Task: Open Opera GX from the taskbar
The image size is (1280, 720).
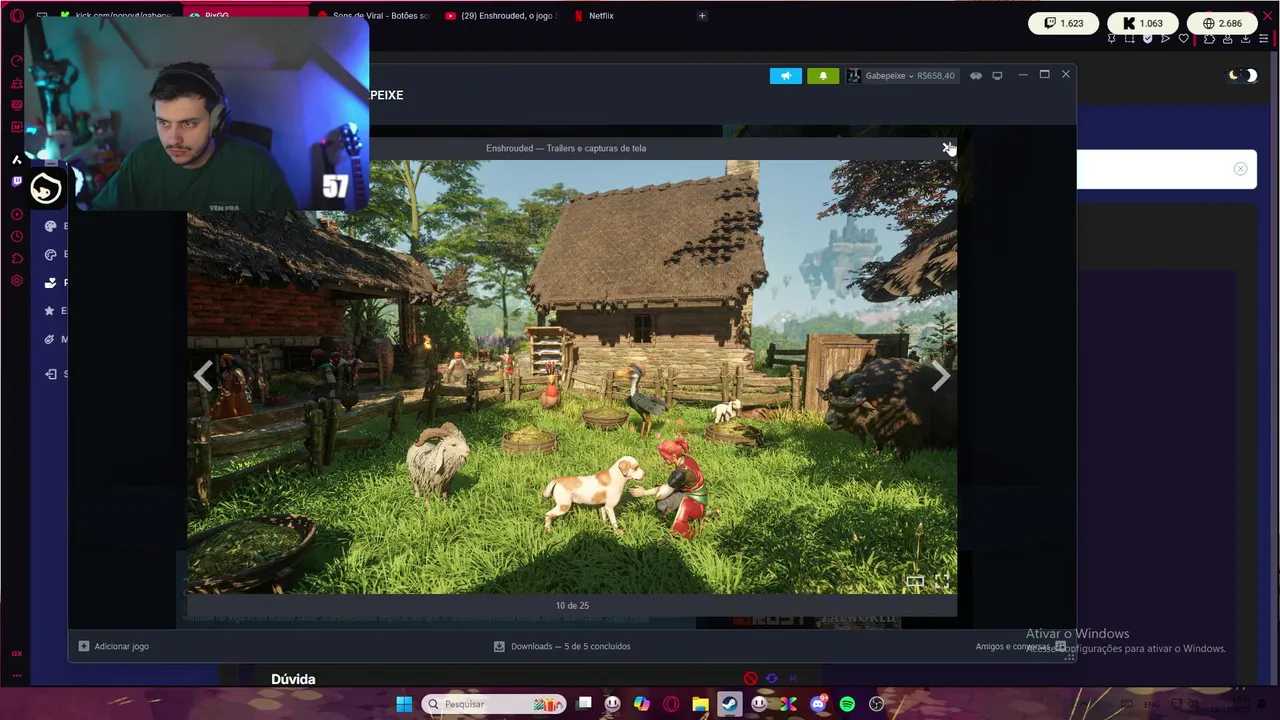Action: (x=671, y=704)
